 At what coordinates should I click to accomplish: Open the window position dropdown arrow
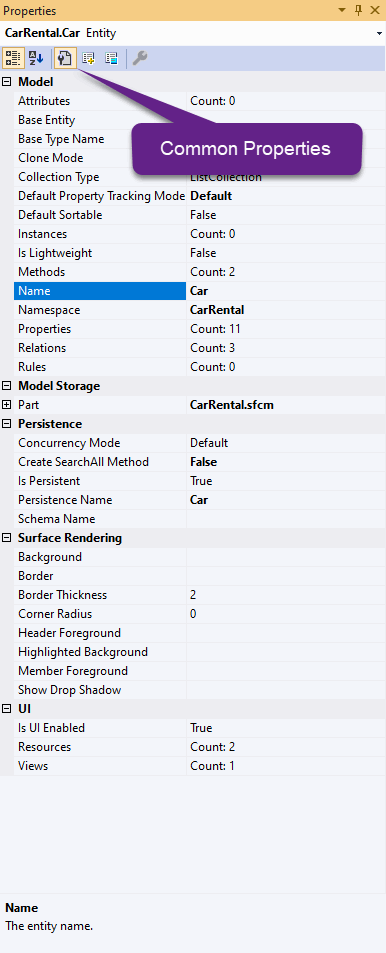click(x=342, y=10)
